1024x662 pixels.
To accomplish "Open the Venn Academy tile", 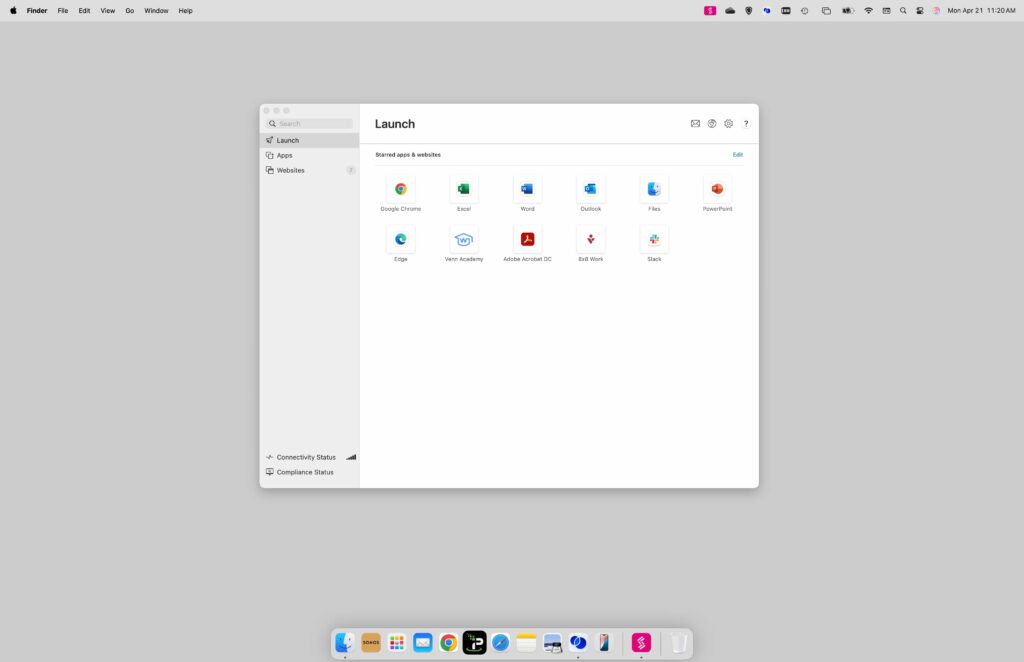I will coord(464,239).
